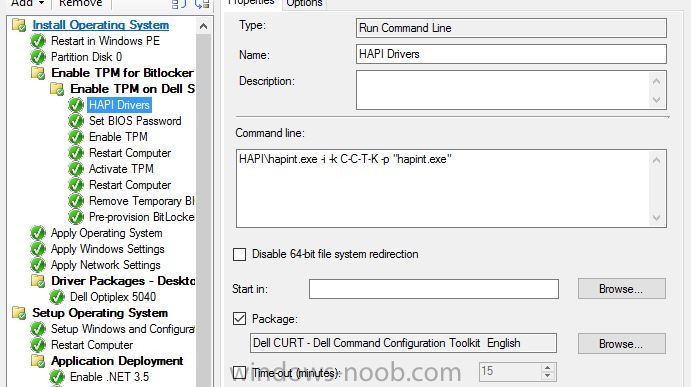Uncheck the Package checkbox

coord(239,319)
